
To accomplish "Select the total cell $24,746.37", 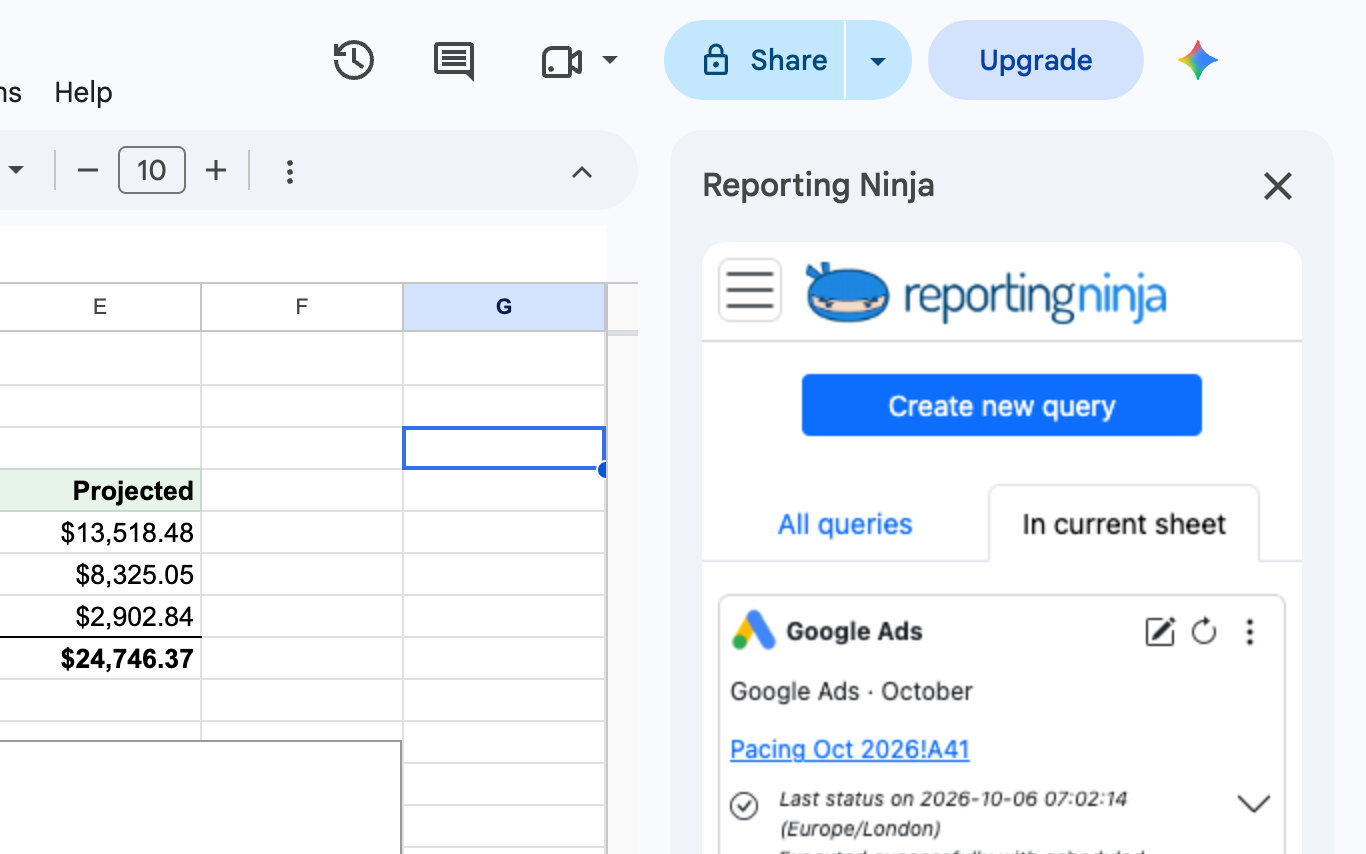I will (x=100, y=659).
